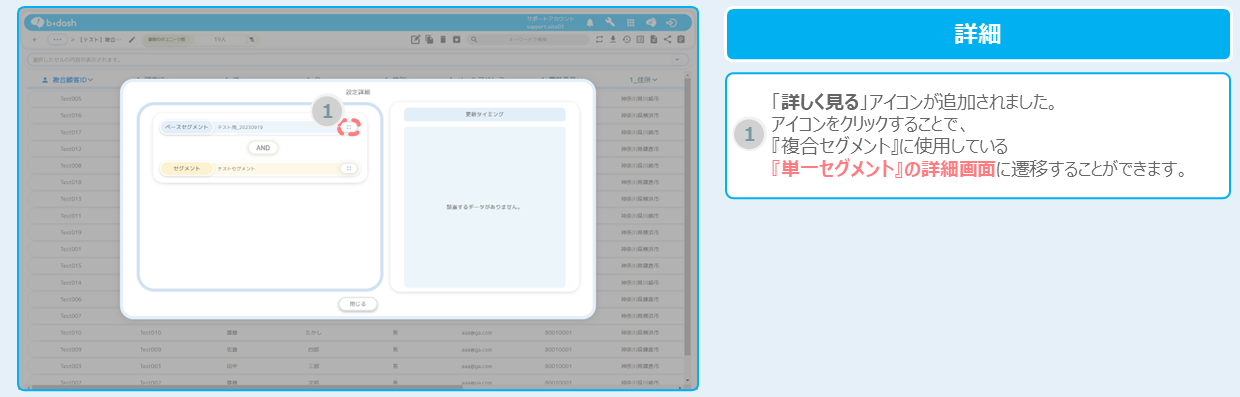Click the filter icon next to 19人
Image resolution: width=1240 pixels, height=397 pixels.
(x=251, y=39)
